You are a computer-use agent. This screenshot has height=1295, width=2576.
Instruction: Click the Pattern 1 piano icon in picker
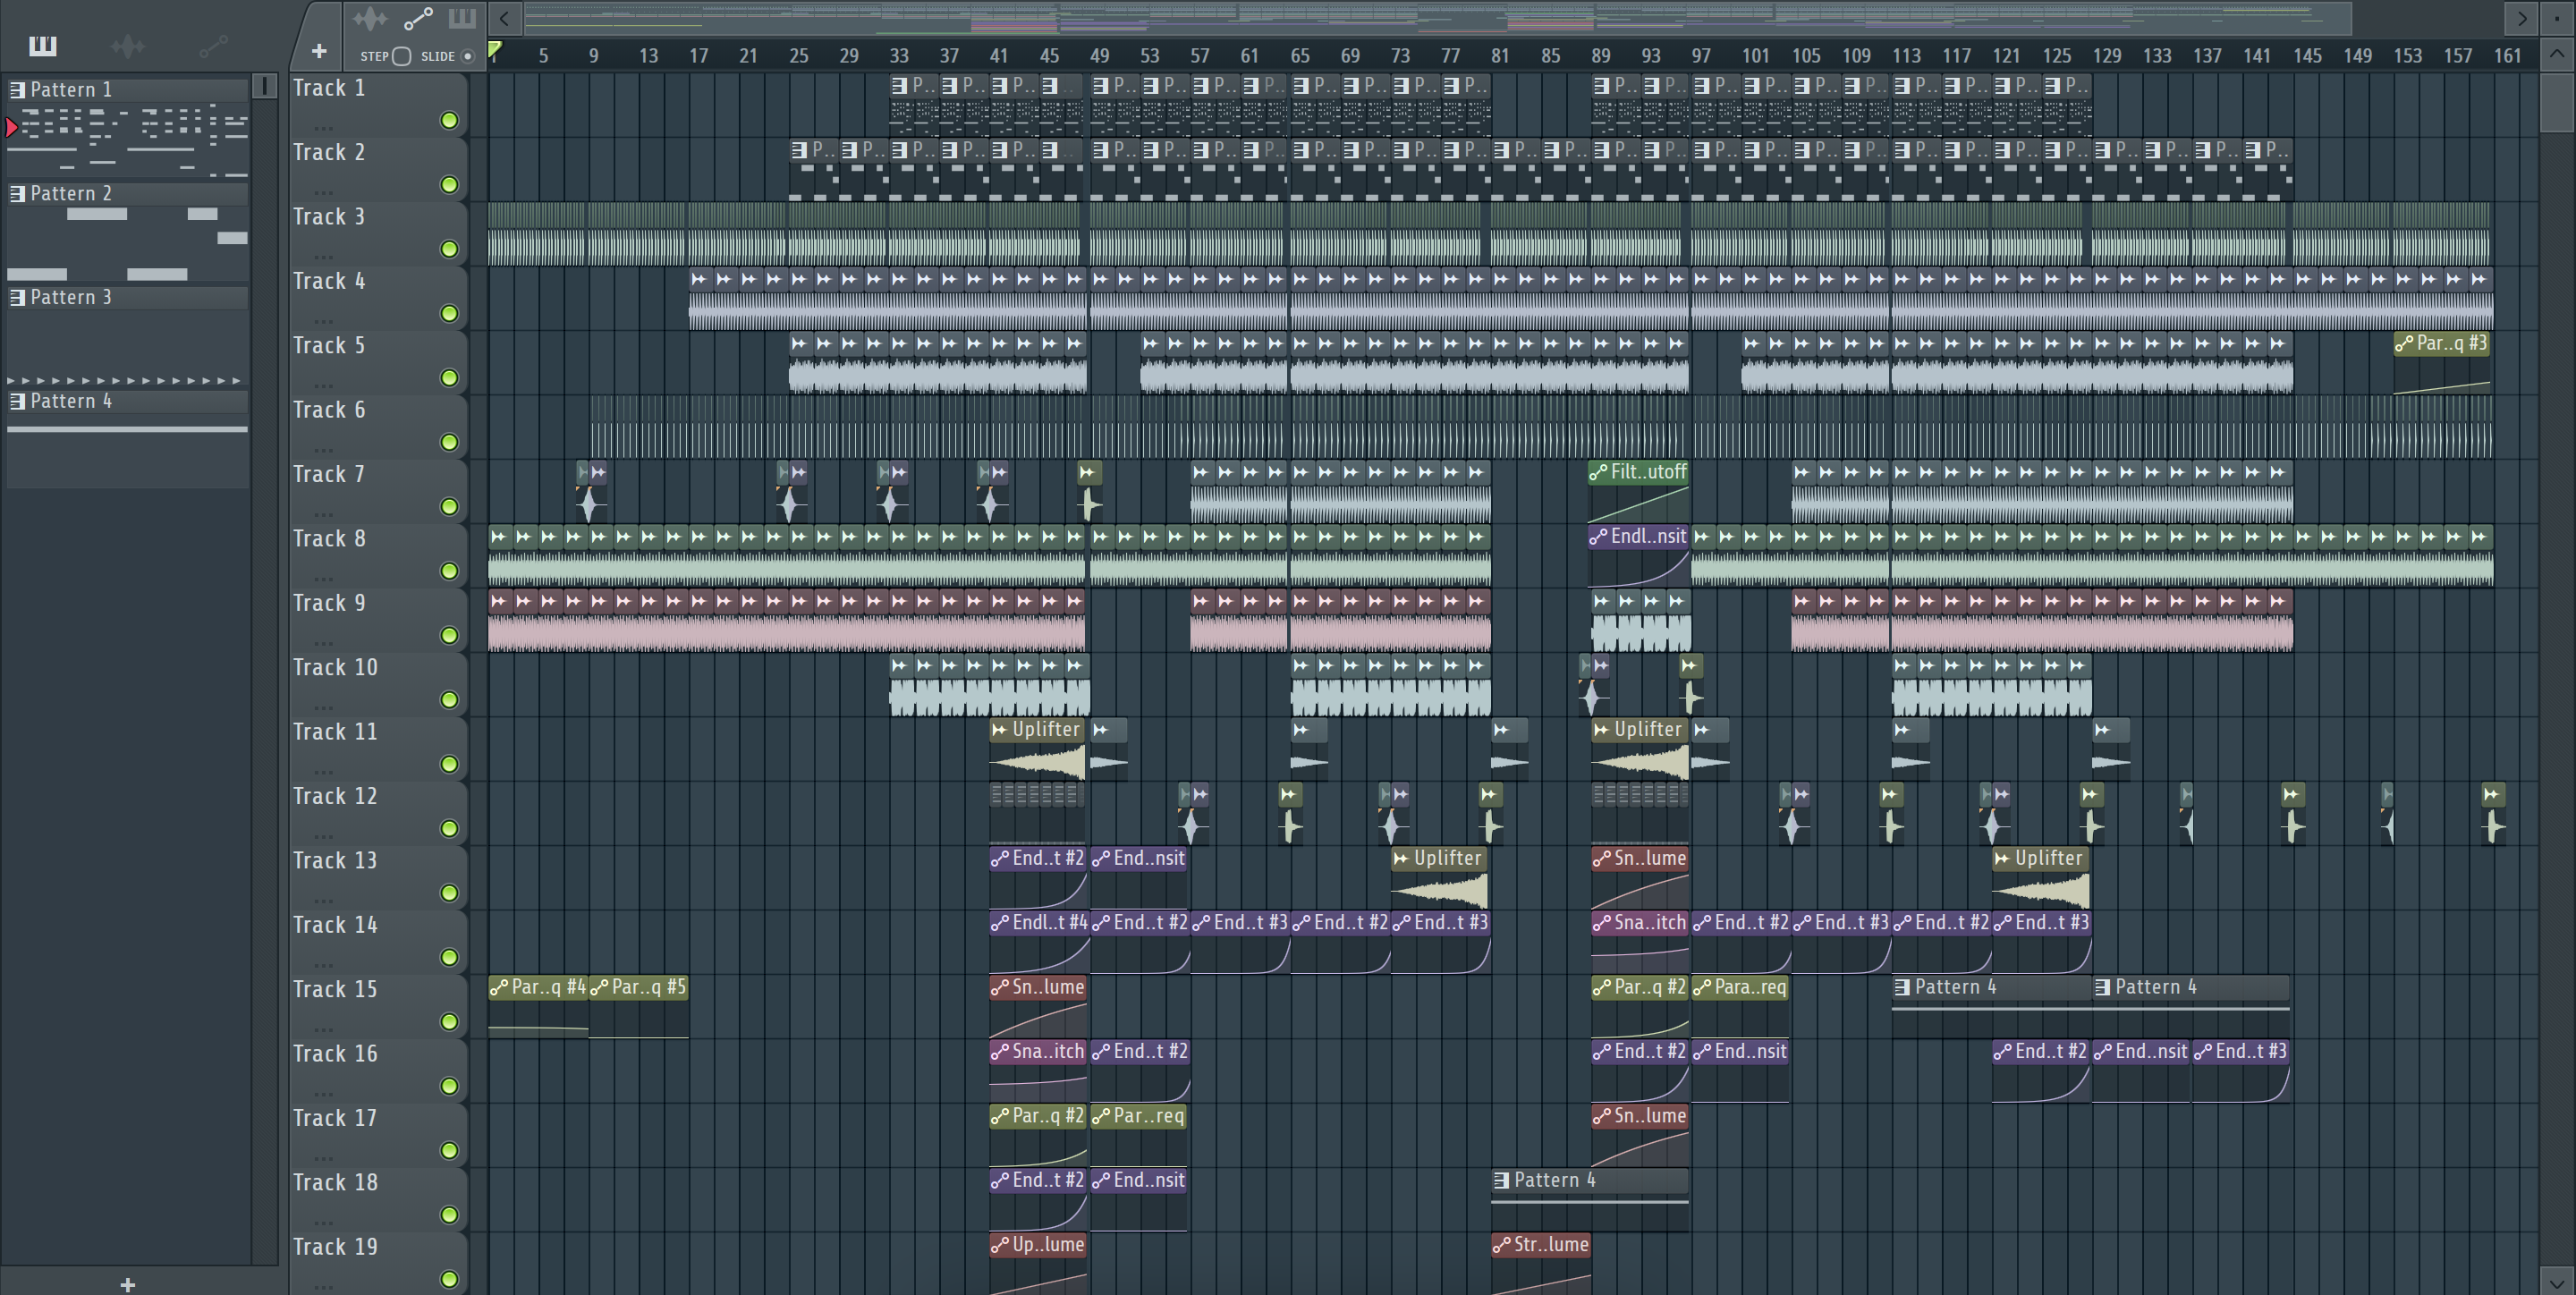pos(17,90)
